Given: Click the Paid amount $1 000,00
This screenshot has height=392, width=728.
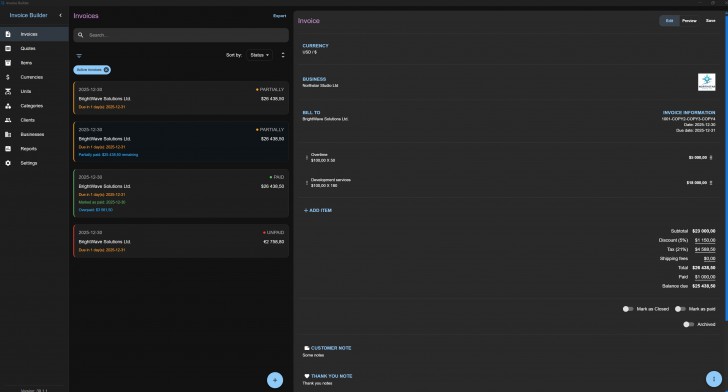Looking at the screenshot, I should coord(705,277).
